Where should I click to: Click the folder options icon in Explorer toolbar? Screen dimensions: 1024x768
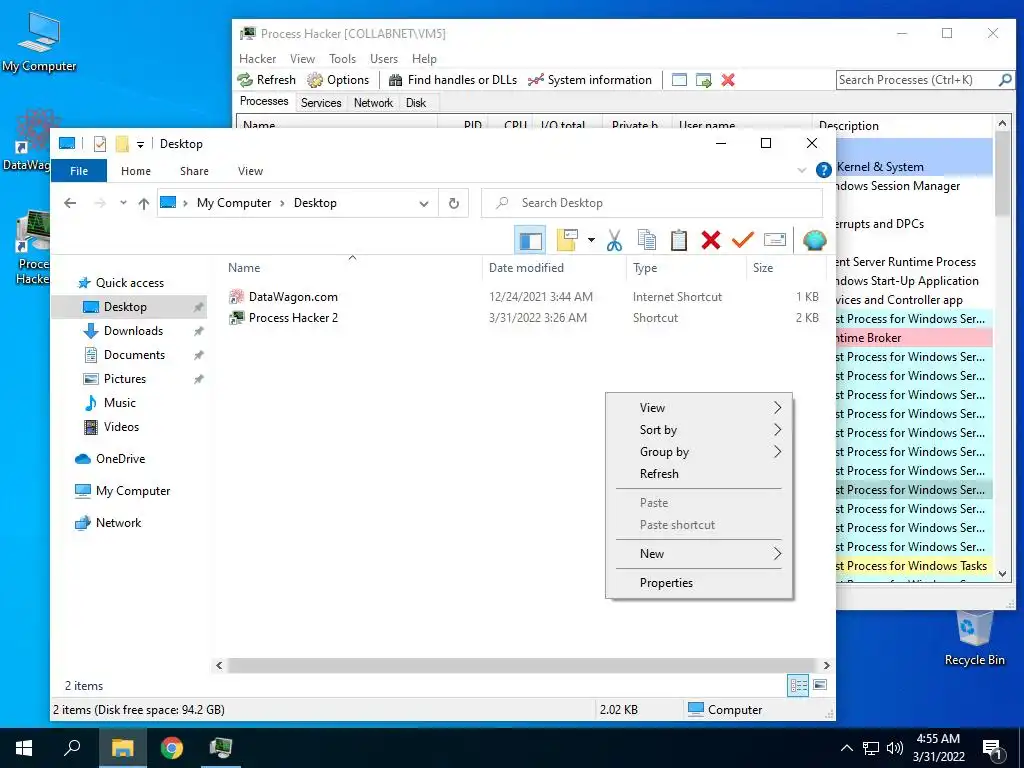click(567, 240)
